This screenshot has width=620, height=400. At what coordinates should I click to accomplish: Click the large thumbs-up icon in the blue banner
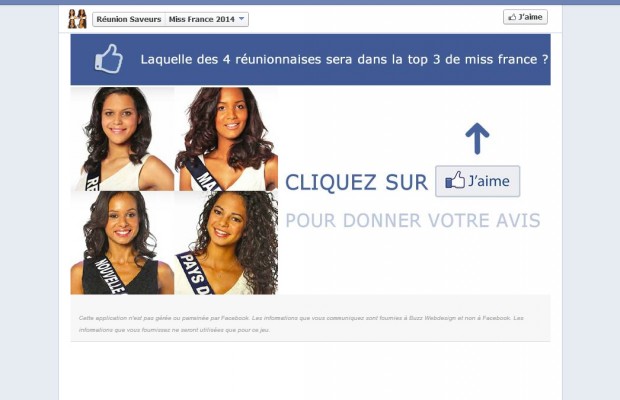(x=108, y=58)
